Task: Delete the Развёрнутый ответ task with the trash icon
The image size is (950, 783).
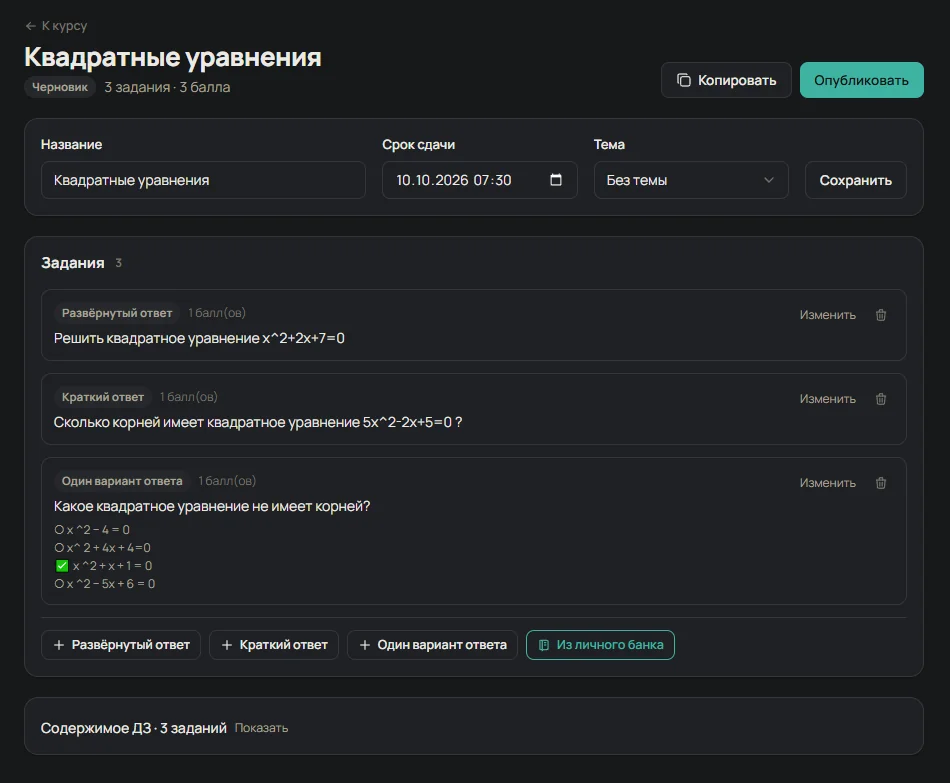Action: (x=881, y=315)
